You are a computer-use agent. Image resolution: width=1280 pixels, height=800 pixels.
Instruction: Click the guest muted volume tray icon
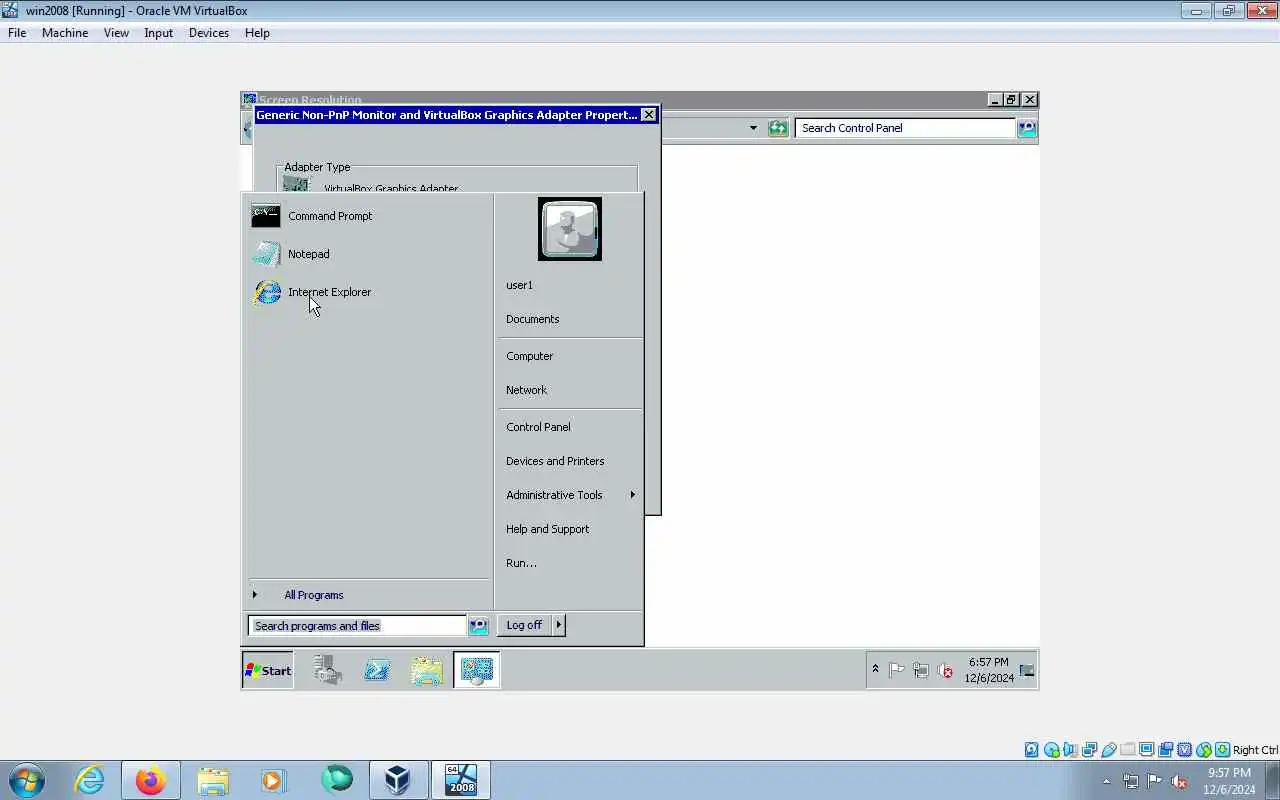coord(945,671)
